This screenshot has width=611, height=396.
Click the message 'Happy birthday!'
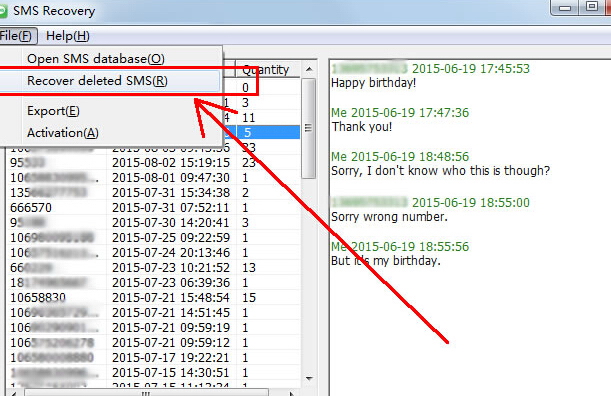373,83
